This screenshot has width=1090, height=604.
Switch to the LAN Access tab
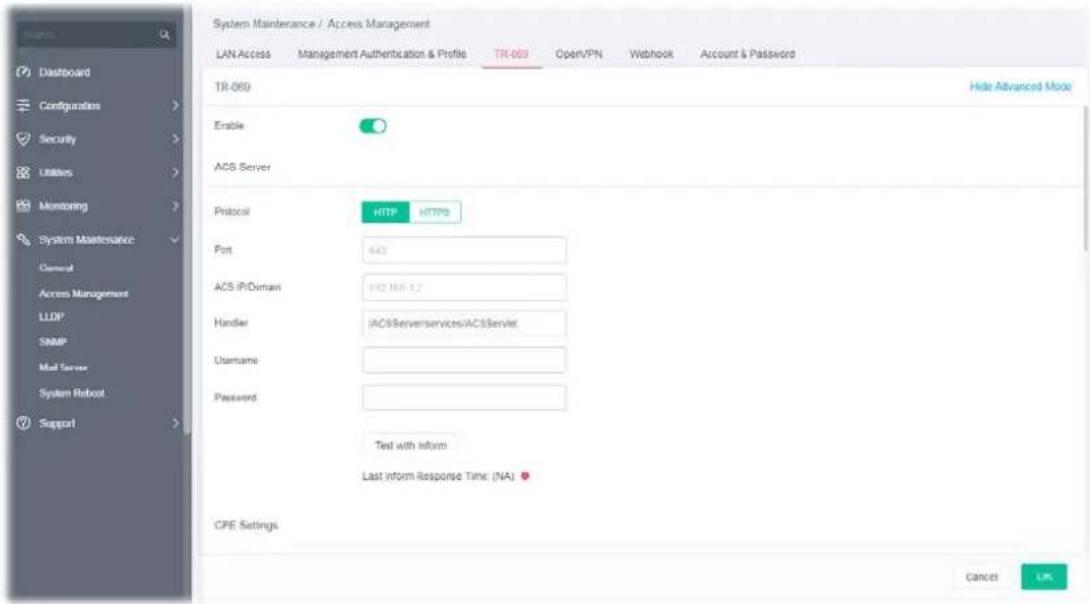[x=243, y=54]
